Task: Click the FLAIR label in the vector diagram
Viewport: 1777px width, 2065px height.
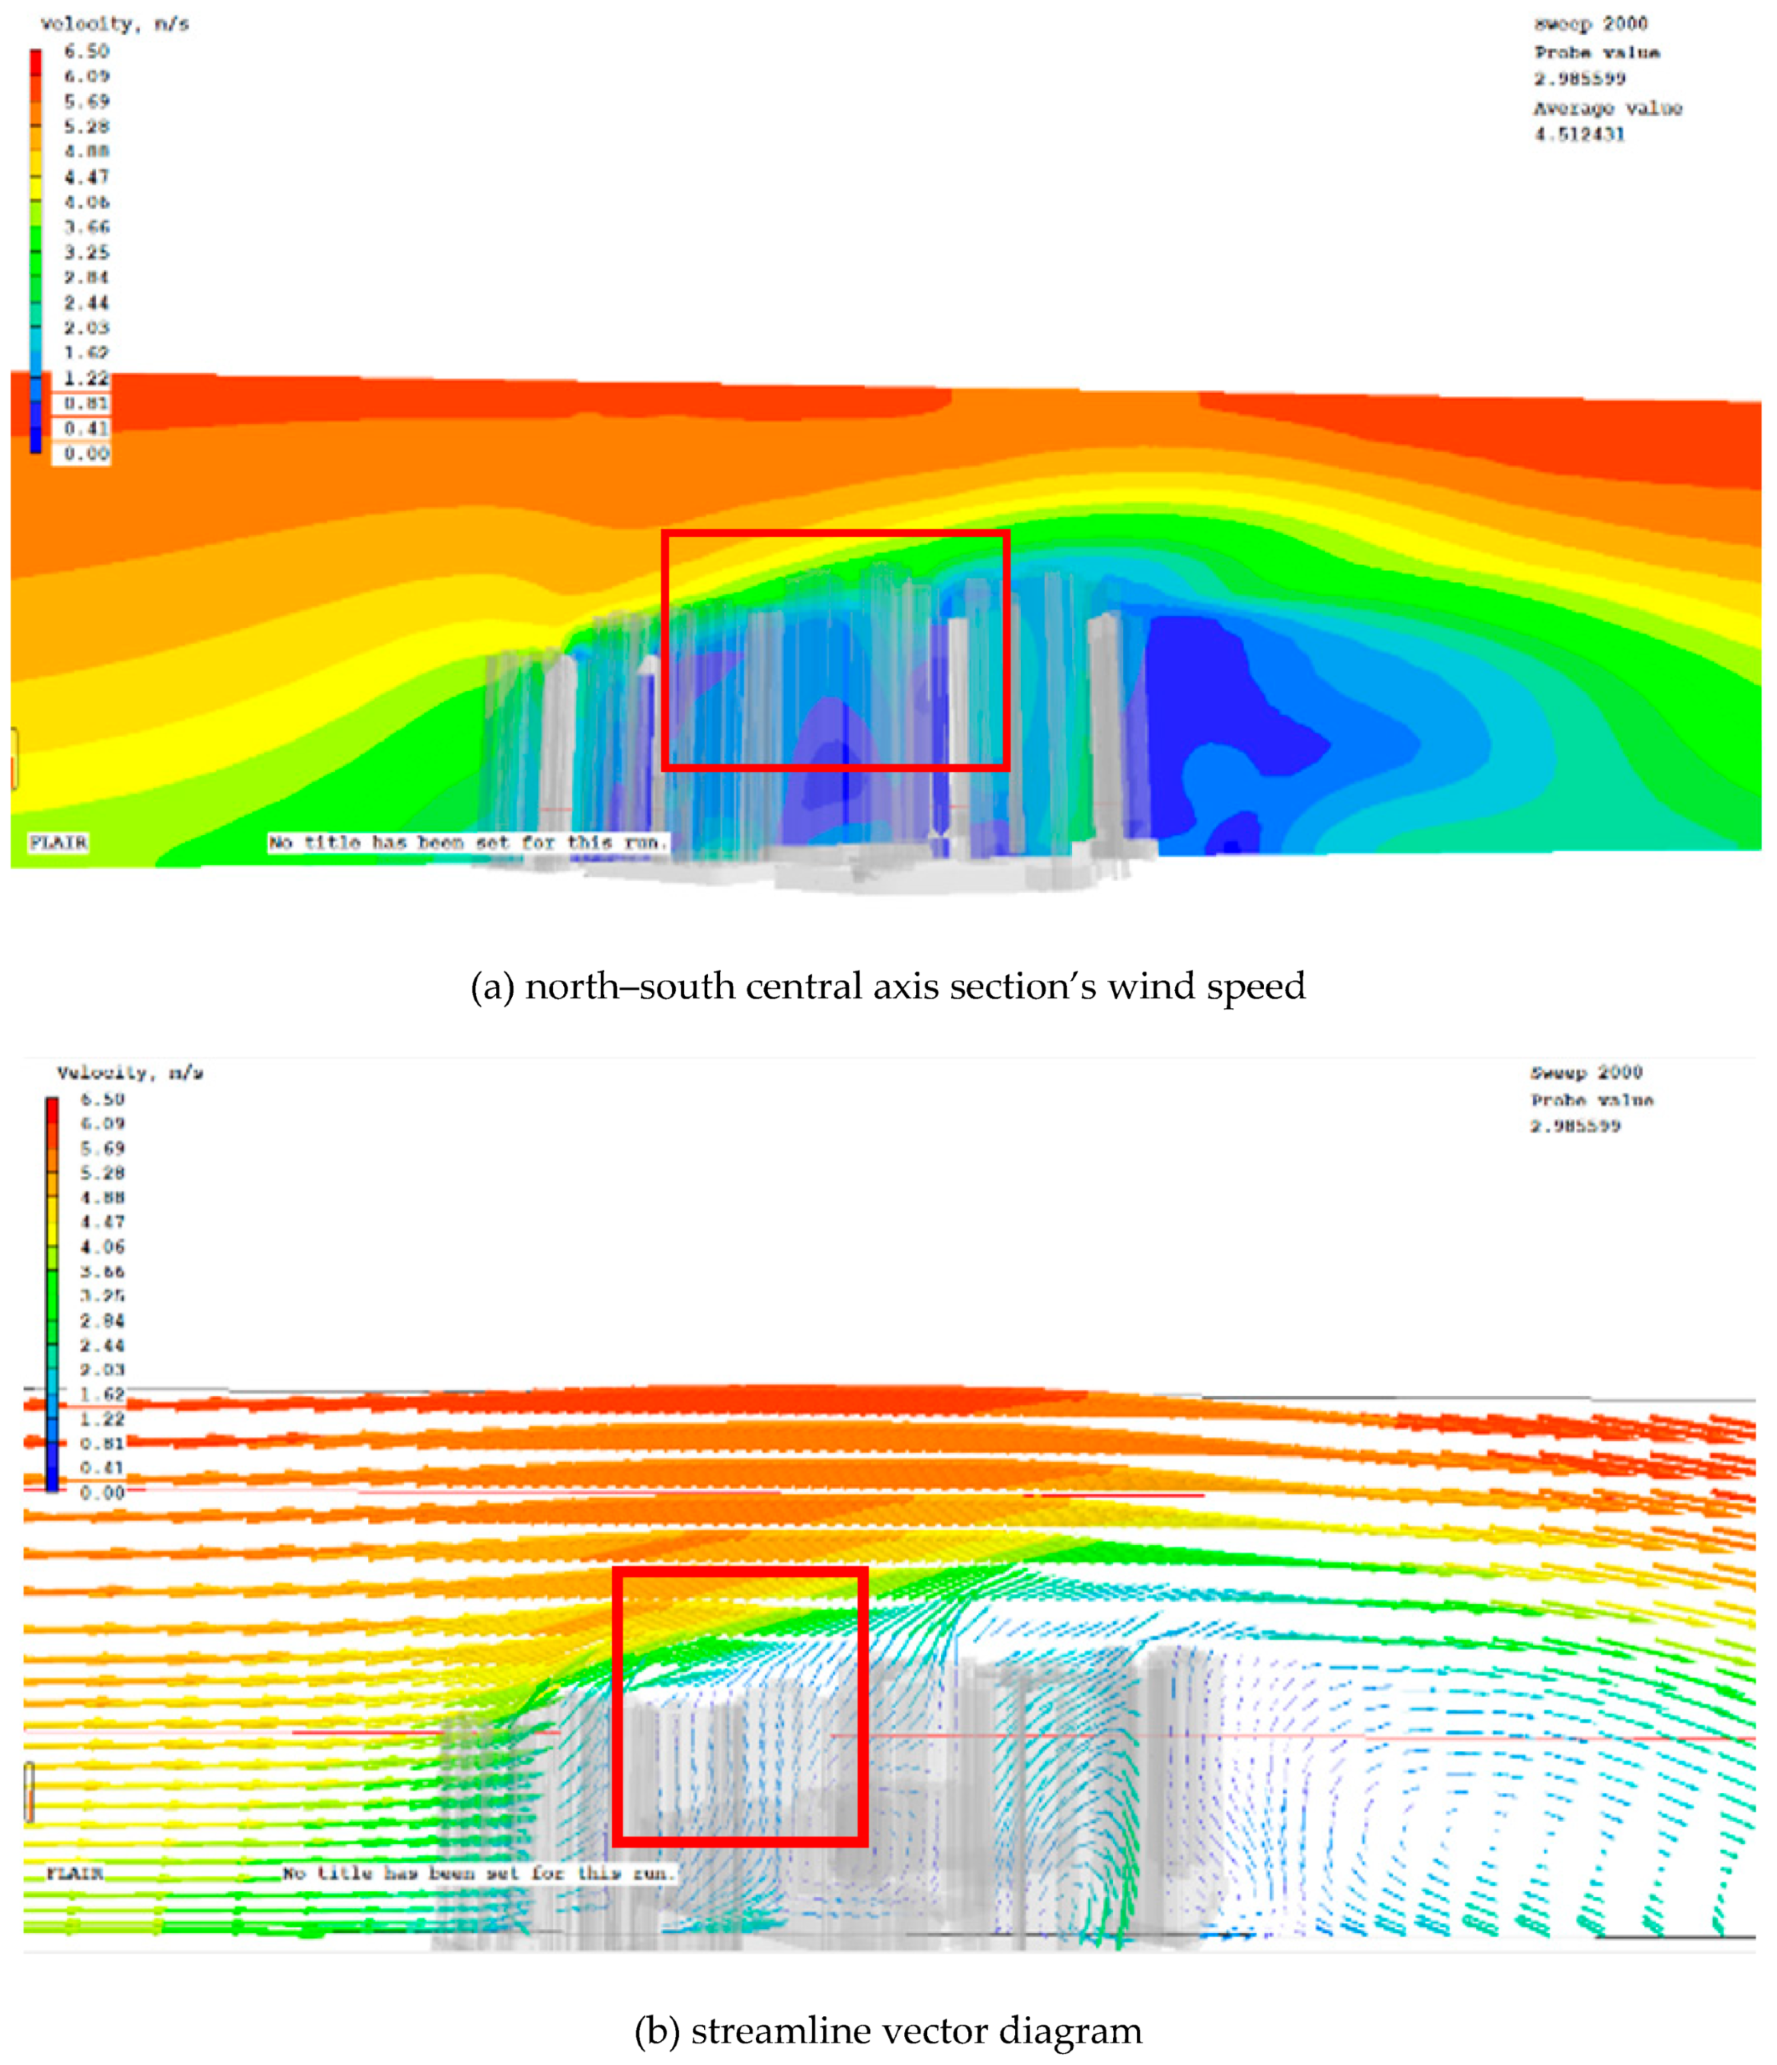Action: point(75,1872)
